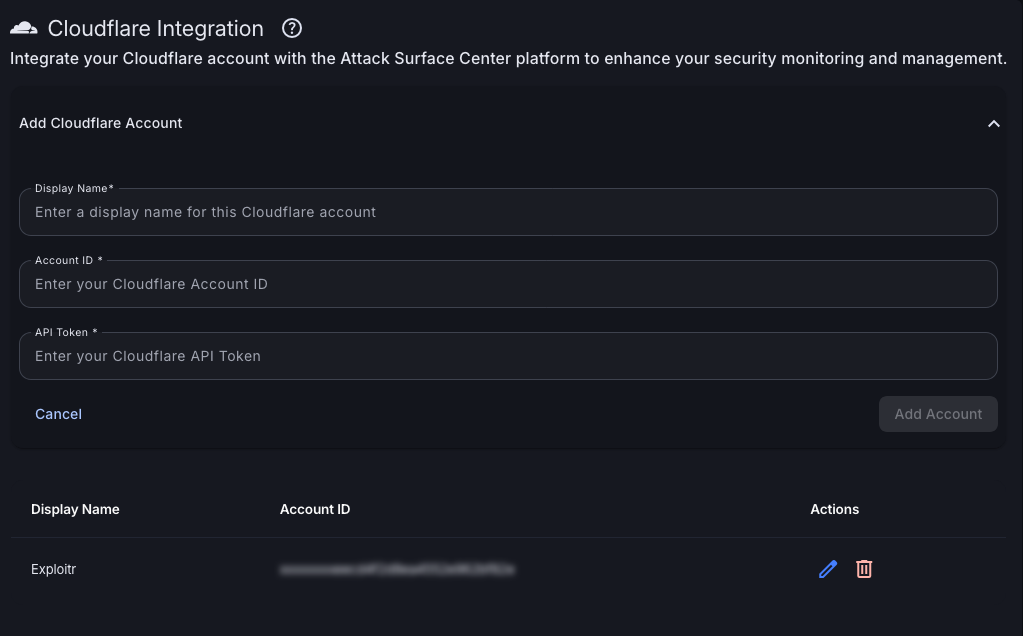The width and height of the screenshot is (1023, 636).
Task: Open the help question mark icon
Action: coord(291,28)
